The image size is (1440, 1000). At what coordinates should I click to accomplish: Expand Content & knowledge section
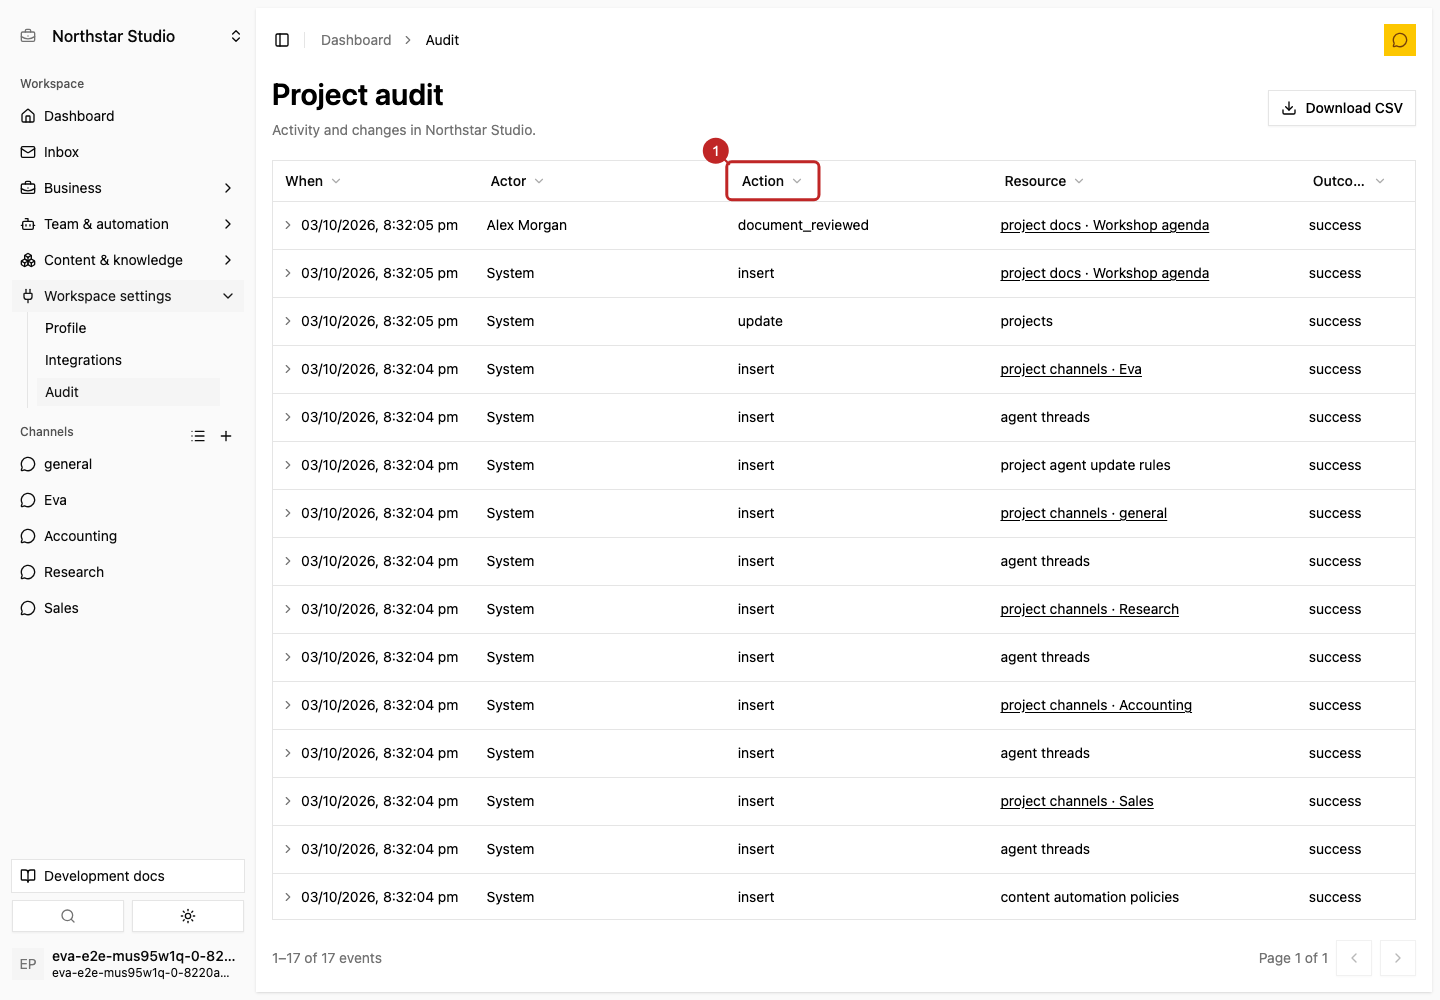coord(128,260)
